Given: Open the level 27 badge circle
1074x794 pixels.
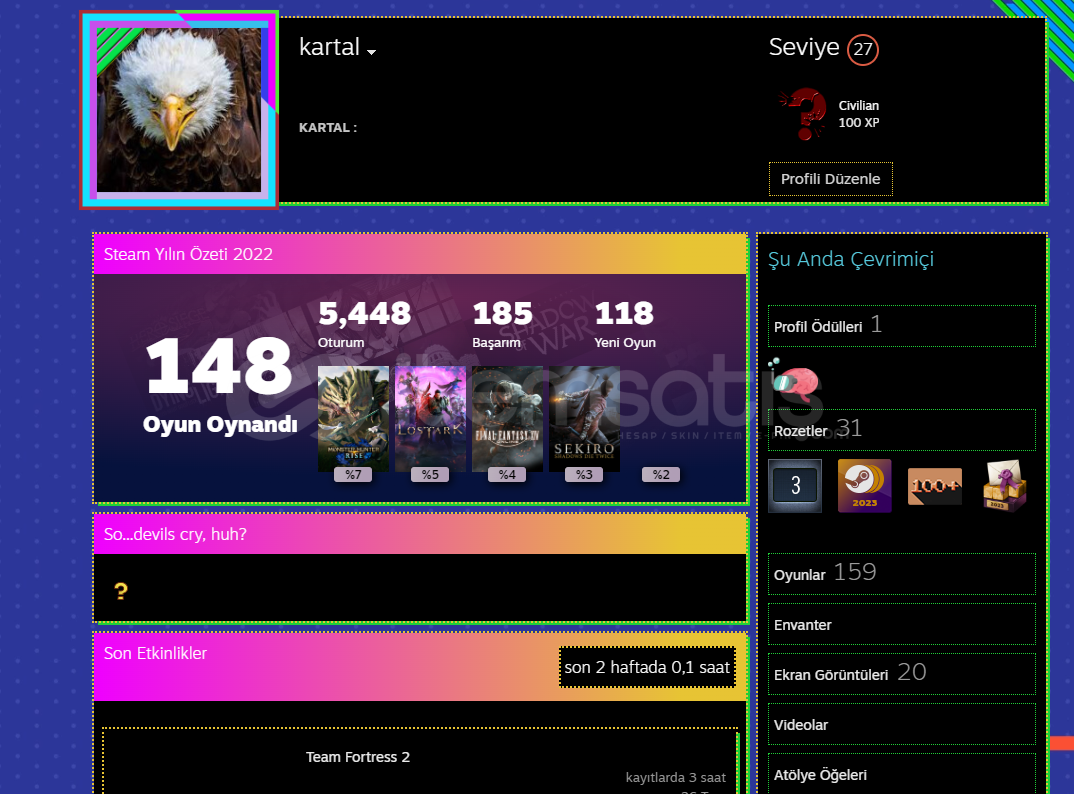Looking at the screenshot, I should coord(862,49).
